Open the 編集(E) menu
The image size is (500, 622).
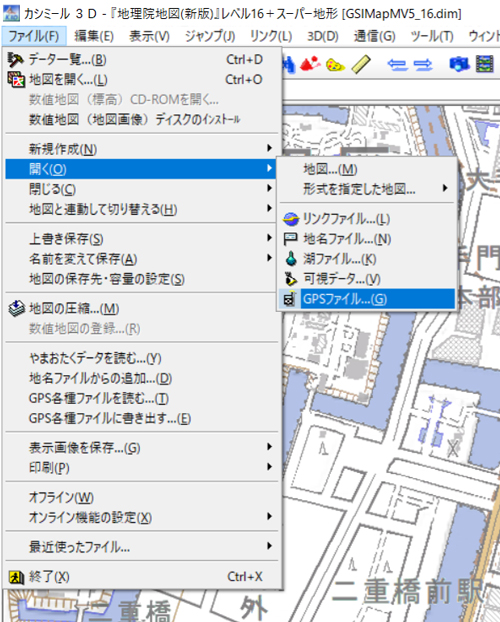94,36
